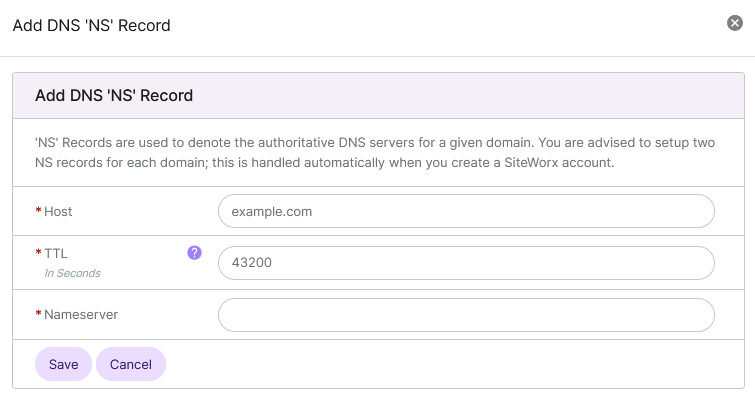Click the Host field label
The image size is (755, 412).
pyautogui.click(x=58, y=212)
